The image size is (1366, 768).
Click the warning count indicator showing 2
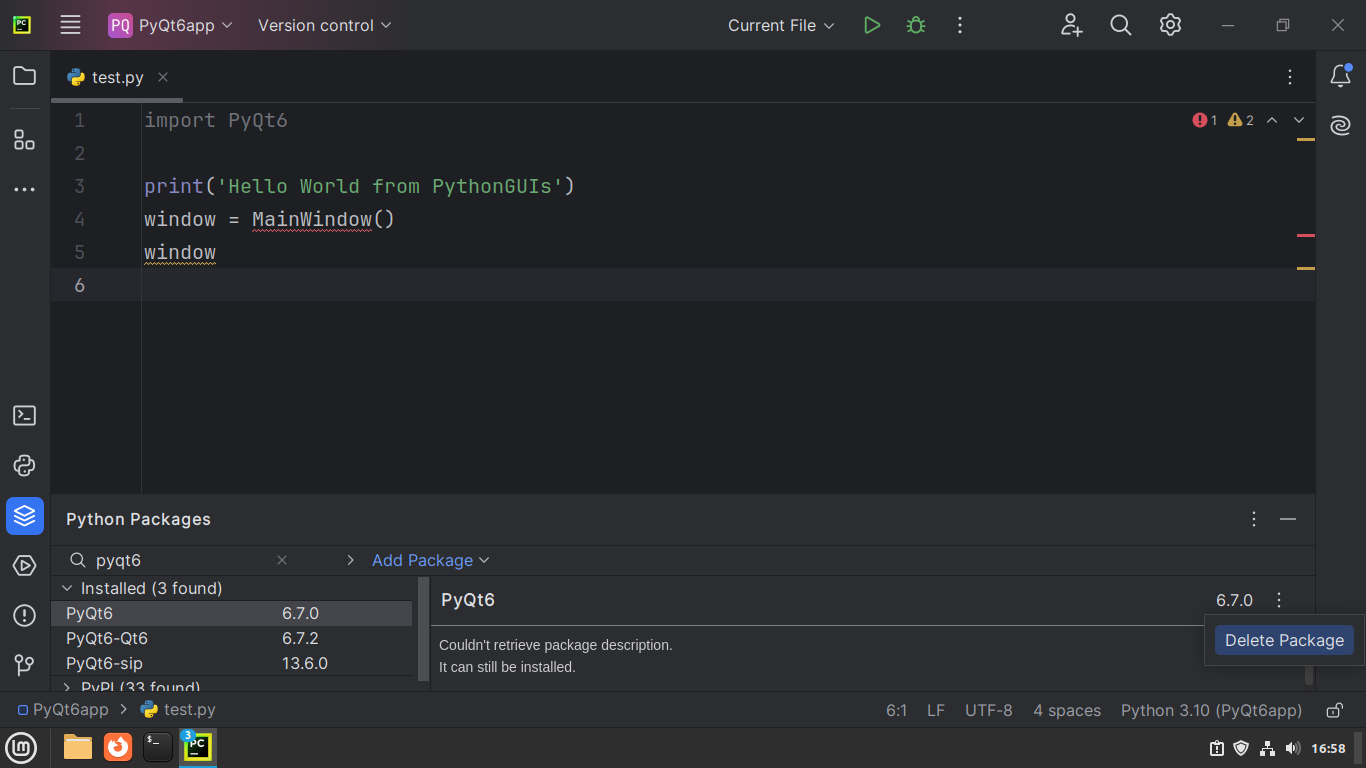1241,120
